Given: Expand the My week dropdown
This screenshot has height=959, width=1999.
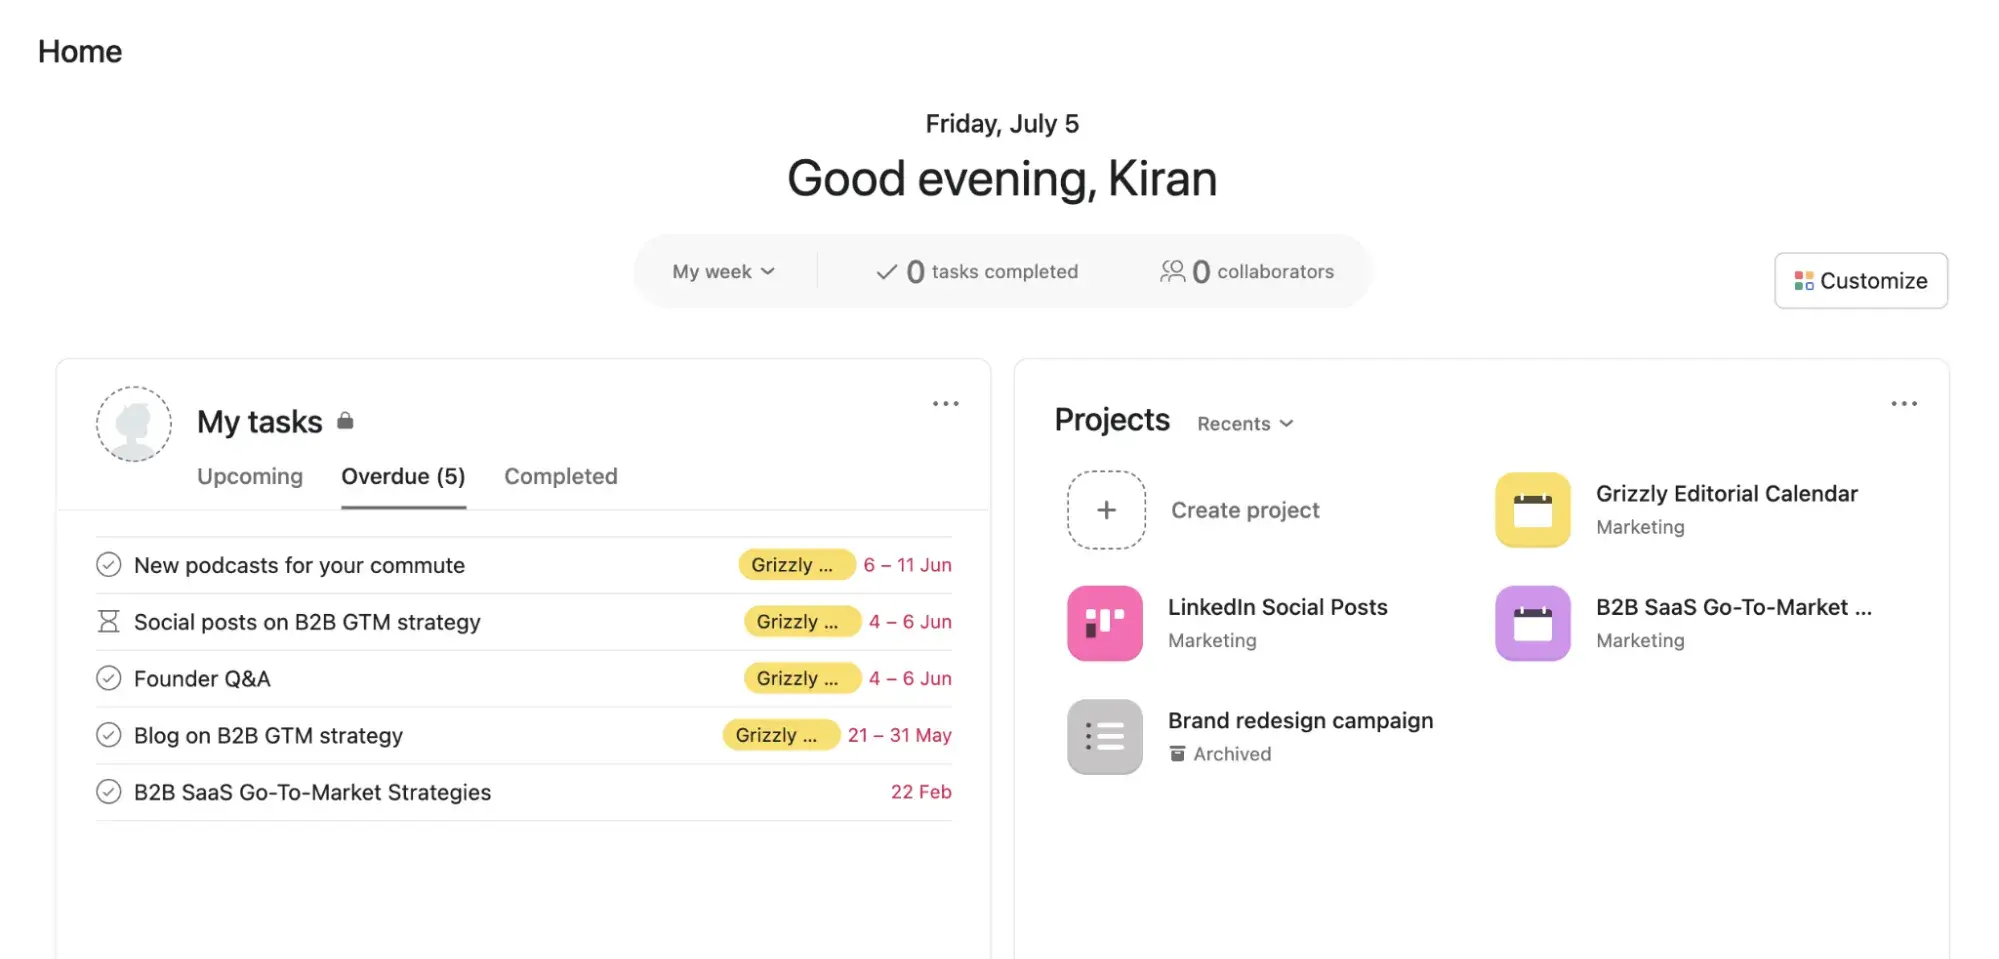Looking at the screenshot, I should tap(723, 272).
